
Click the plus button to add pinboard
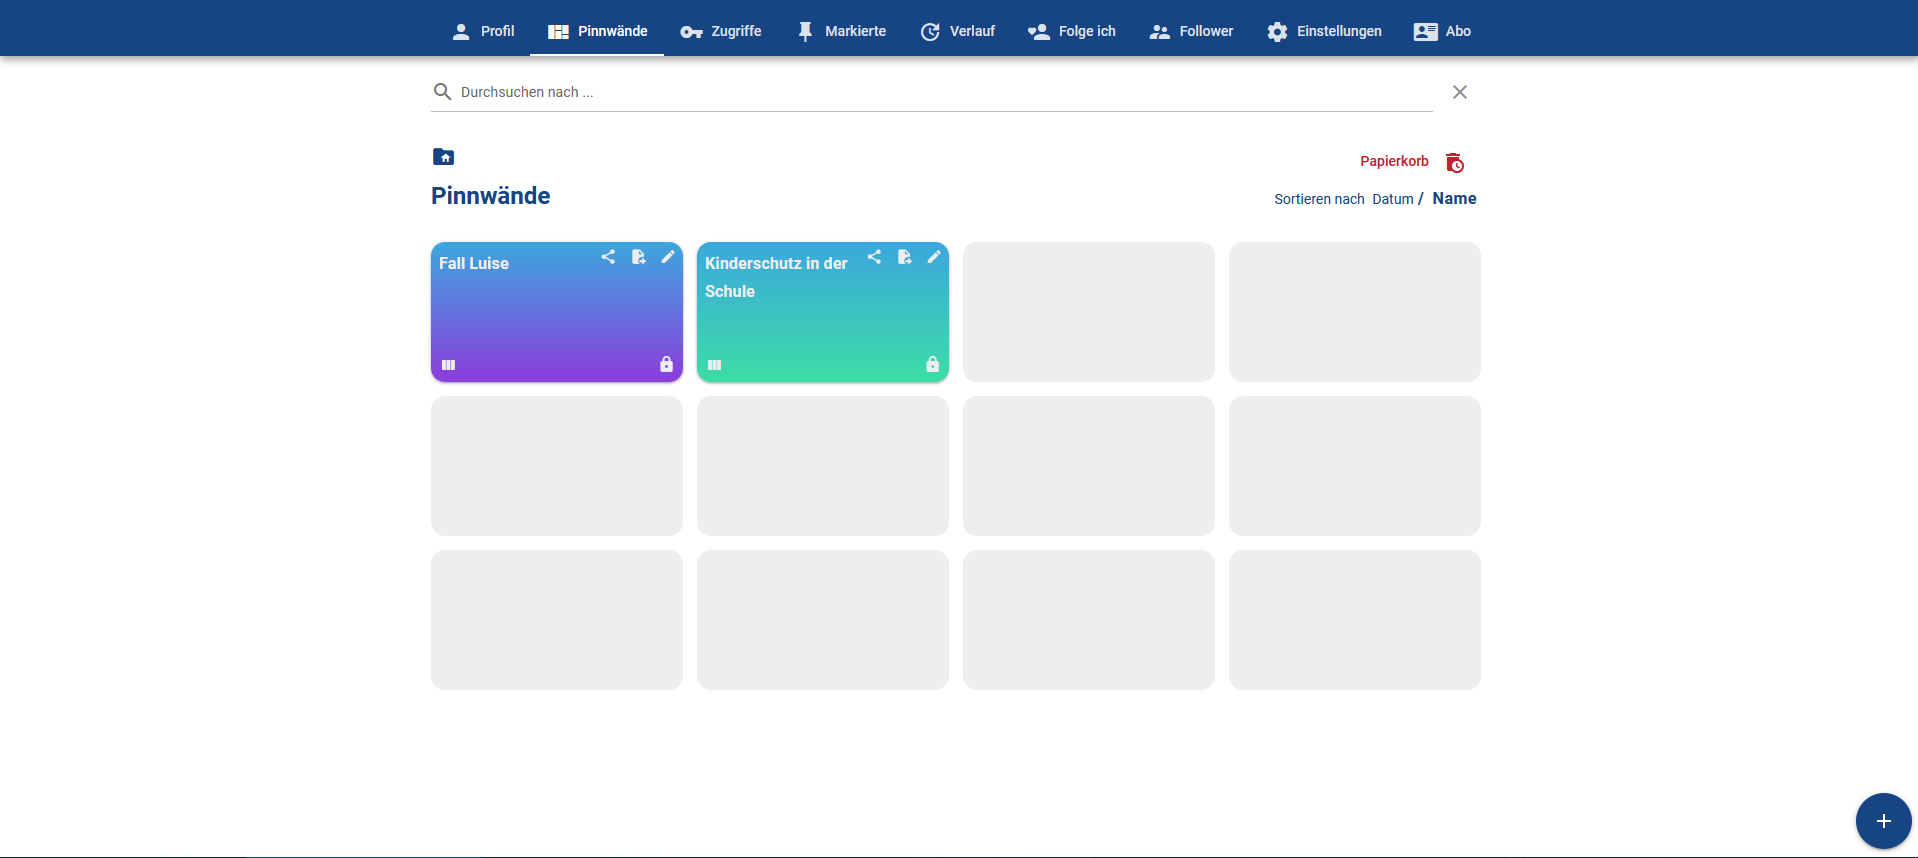point(1883,821)
